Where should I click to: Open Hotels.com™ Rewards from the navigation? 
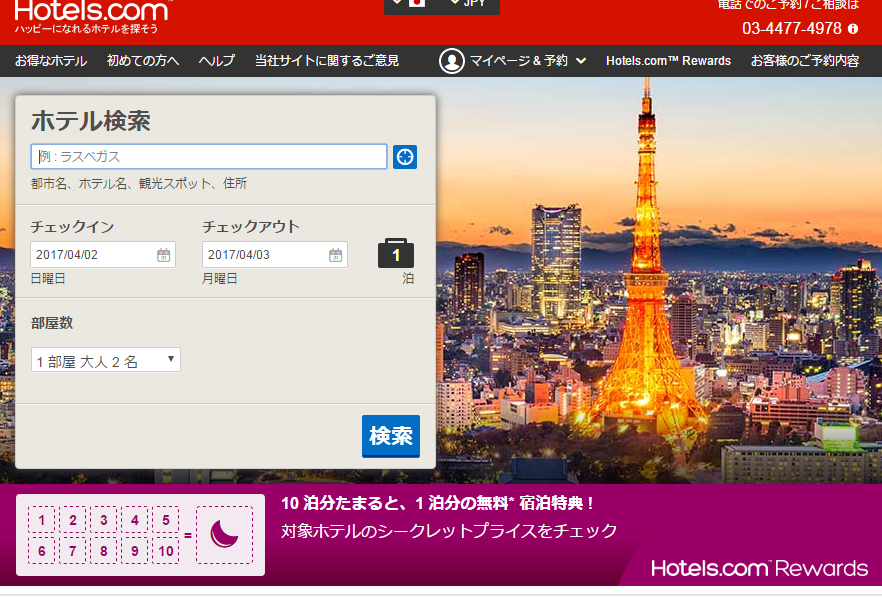666,61
